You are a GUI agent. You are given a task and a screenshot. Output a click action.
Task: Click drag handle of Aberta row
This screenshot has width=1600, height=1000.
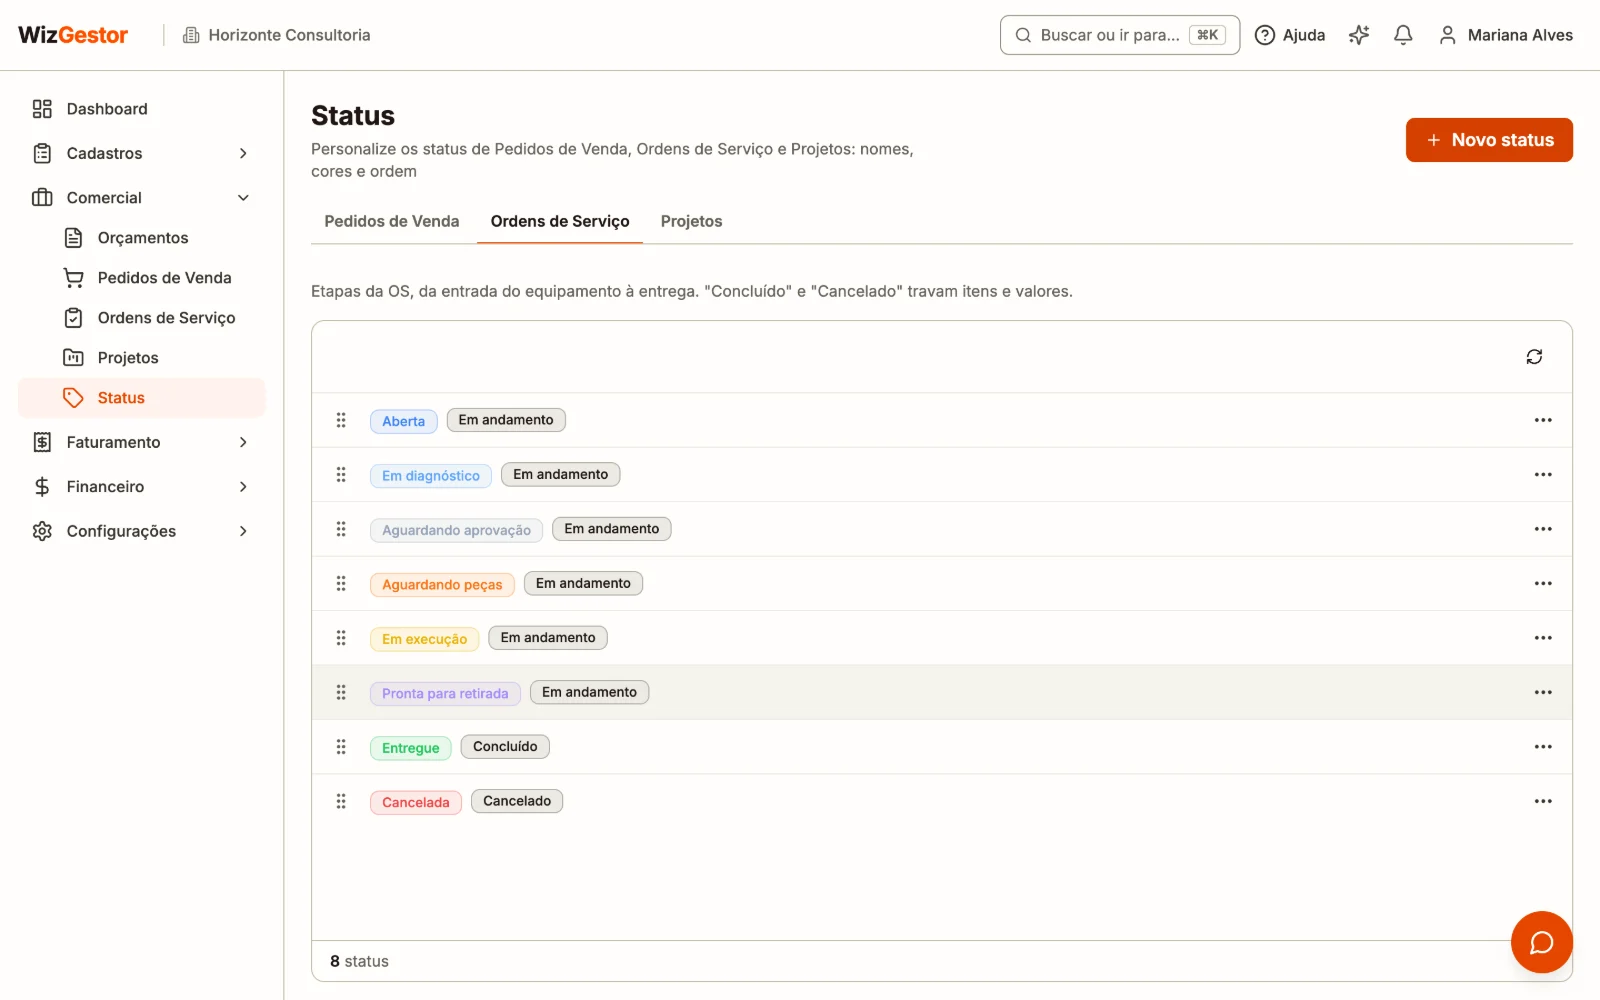coord(341,420)
